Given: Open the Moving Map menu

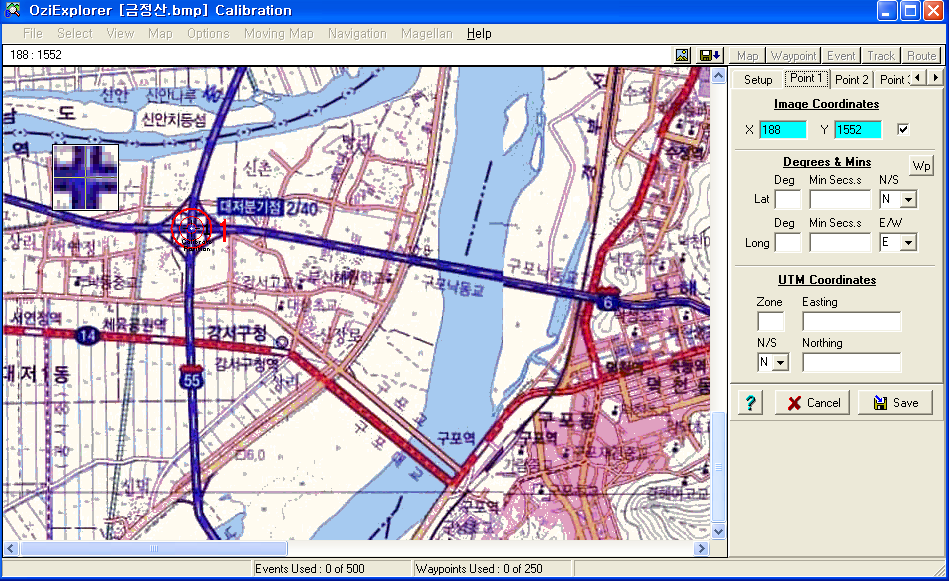Looking at the screenshot, I should click(279, 33).
